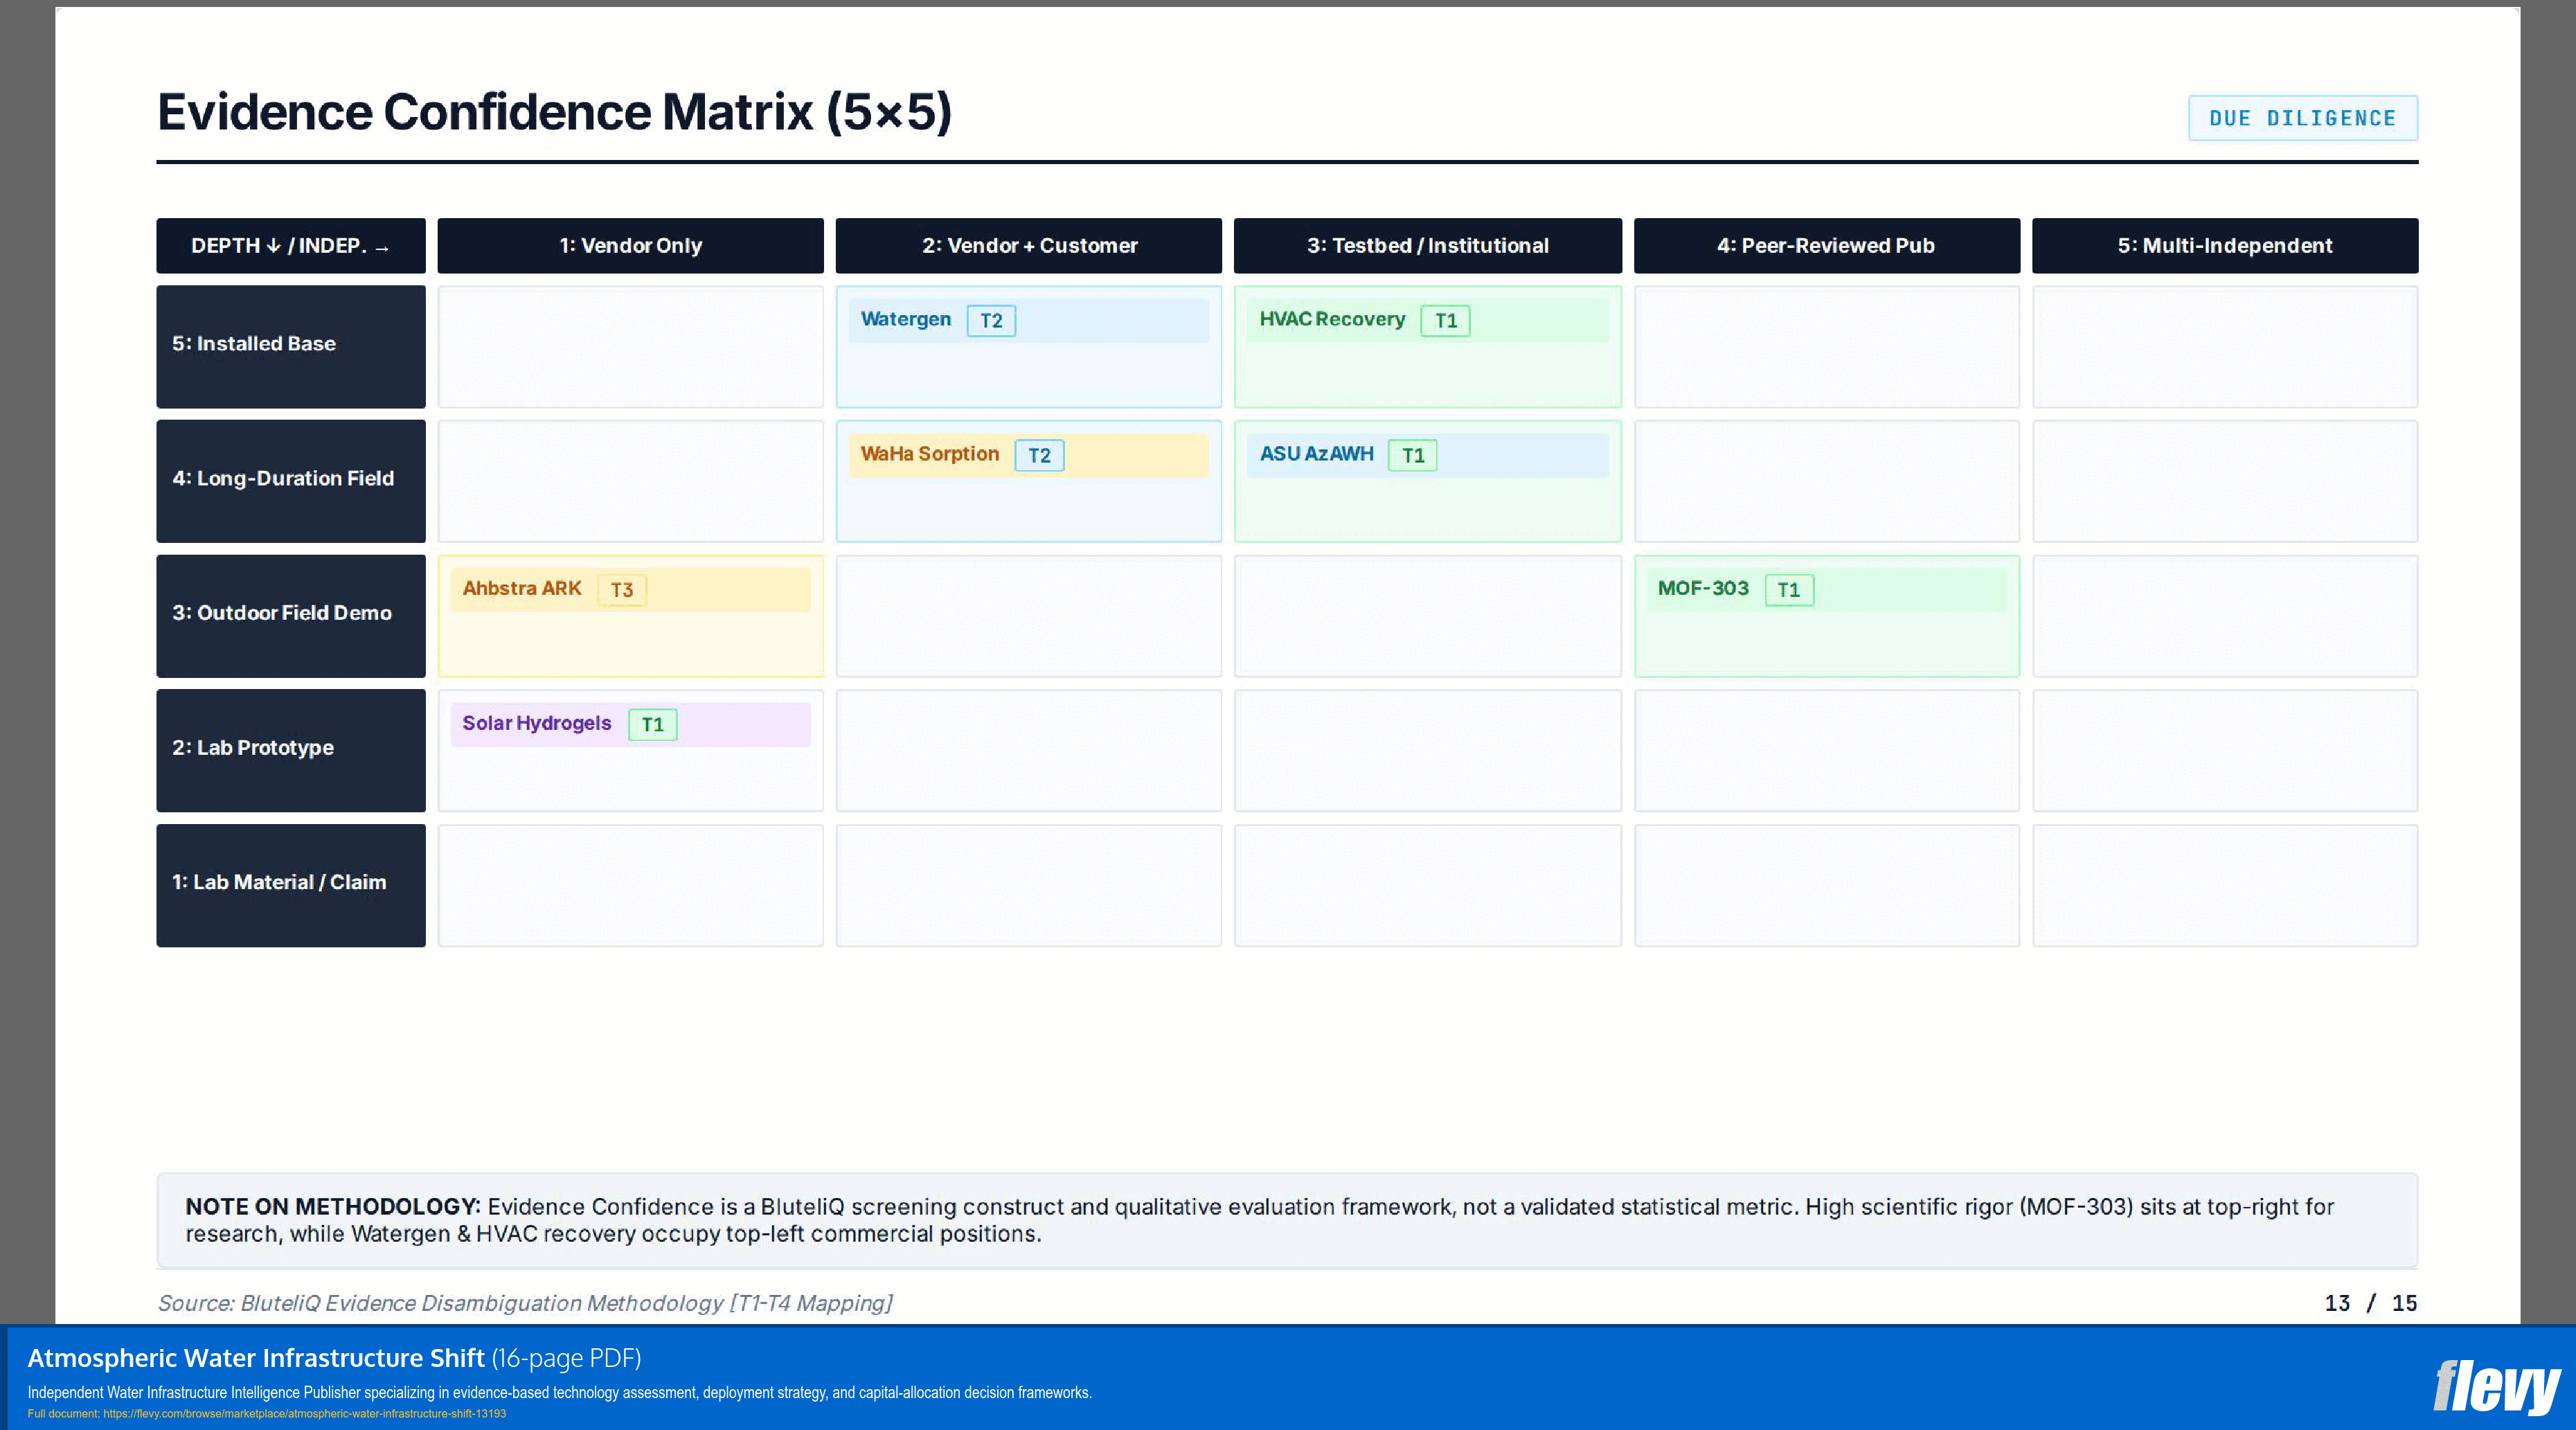Click the '3: Outdoor Field Demo' row header

point(290,617)
